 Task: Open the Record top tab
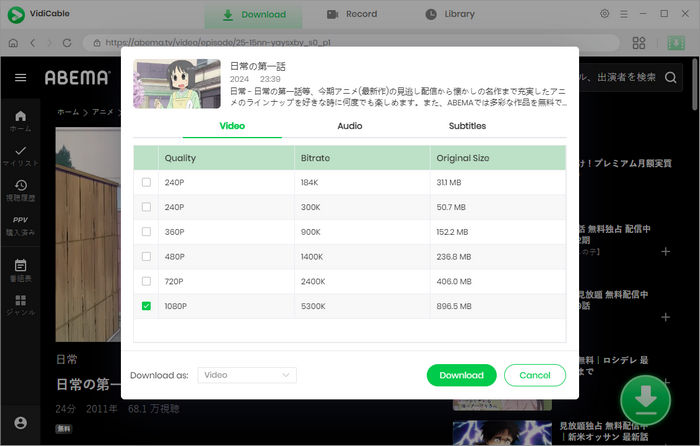tap(352, 14)
